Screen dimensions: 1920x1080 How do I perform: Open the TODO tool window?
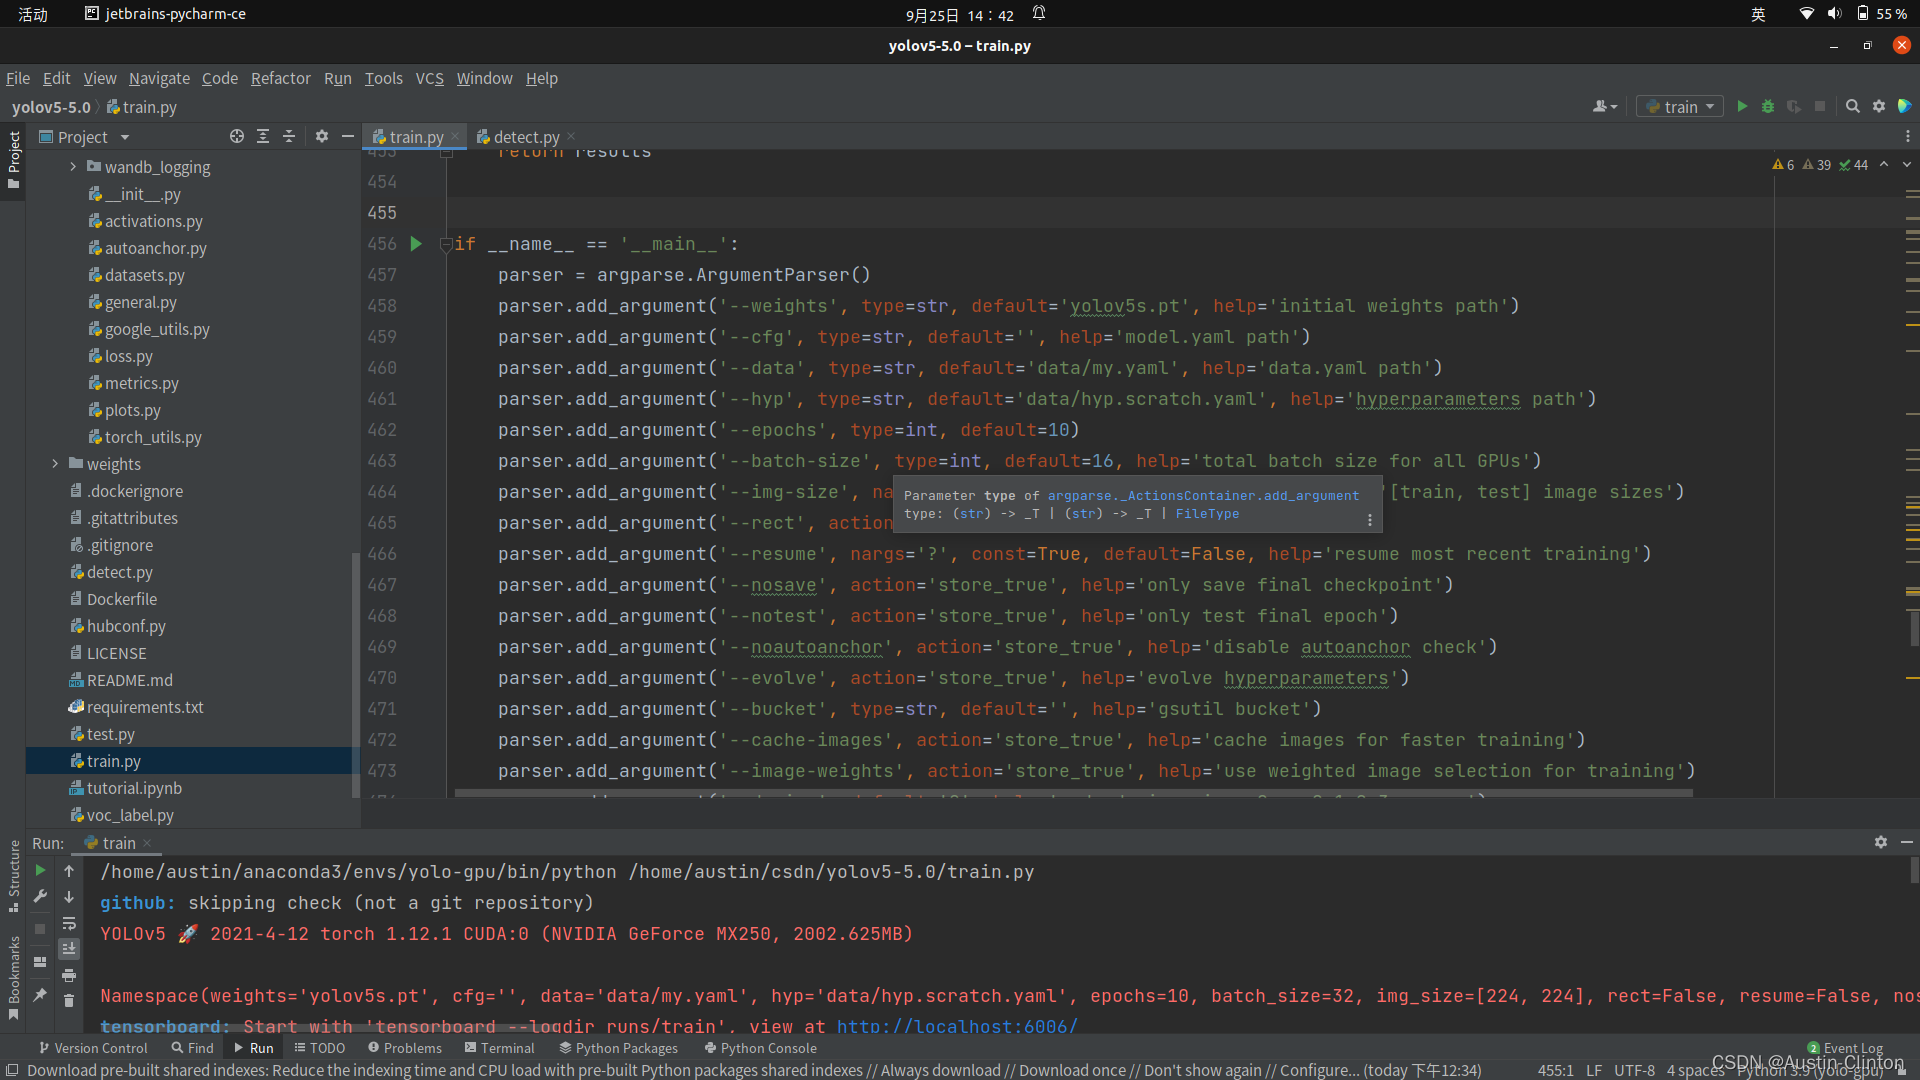[x=319, y=1048]
